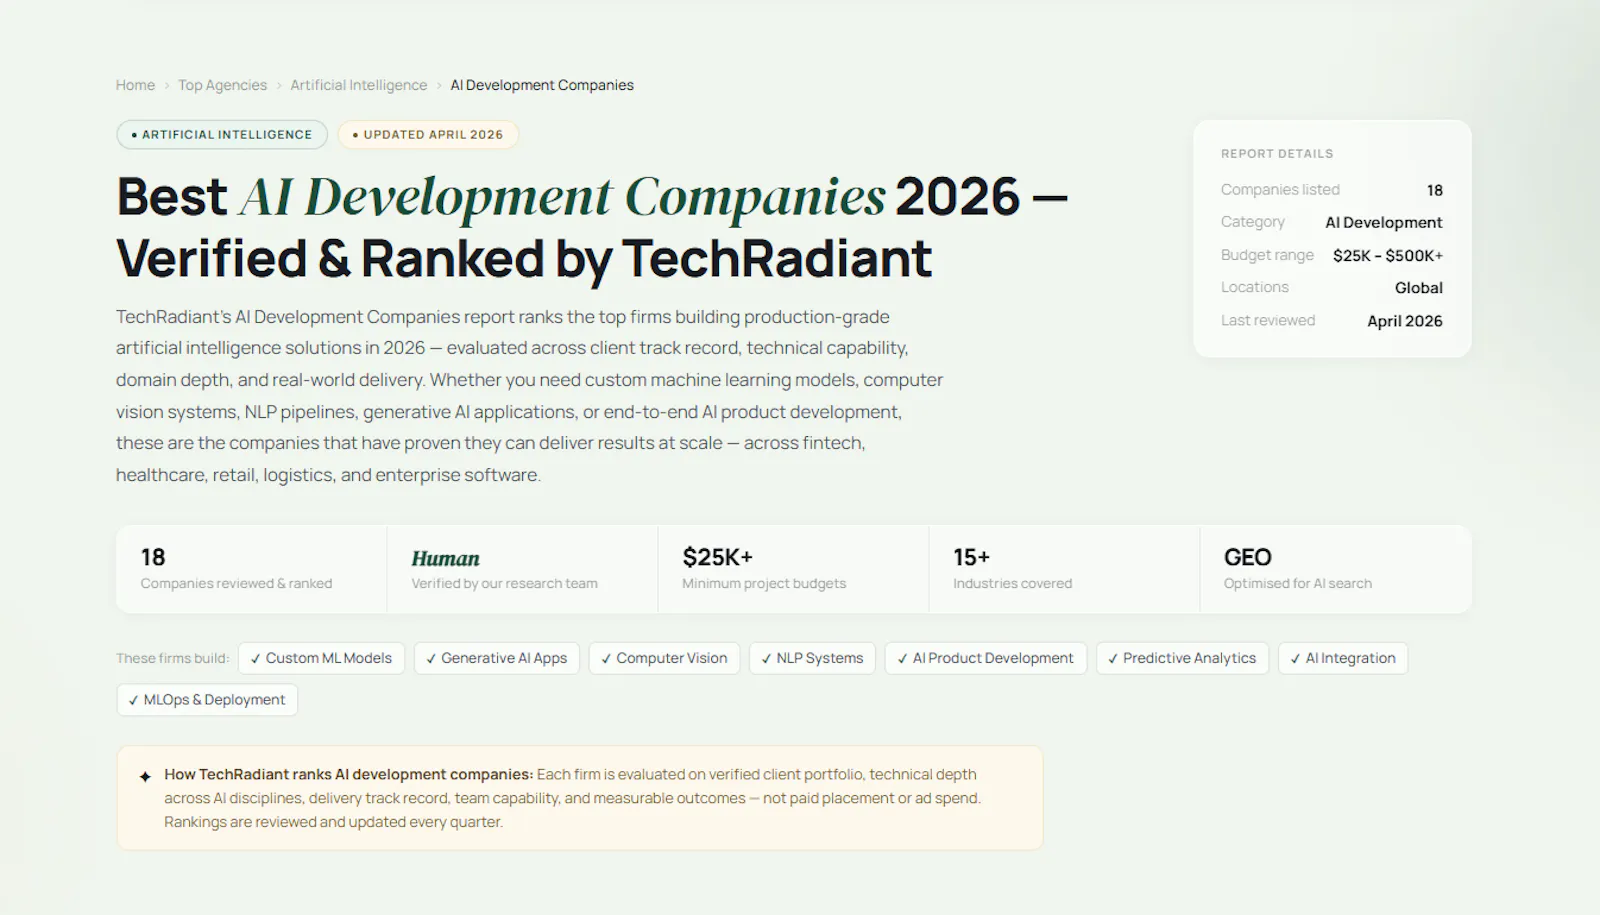Click 'How TechRadiant ranks AI development companies:' text
Image resolution: width=1600 pixels, height=915 pixels.
pos(349,774)
